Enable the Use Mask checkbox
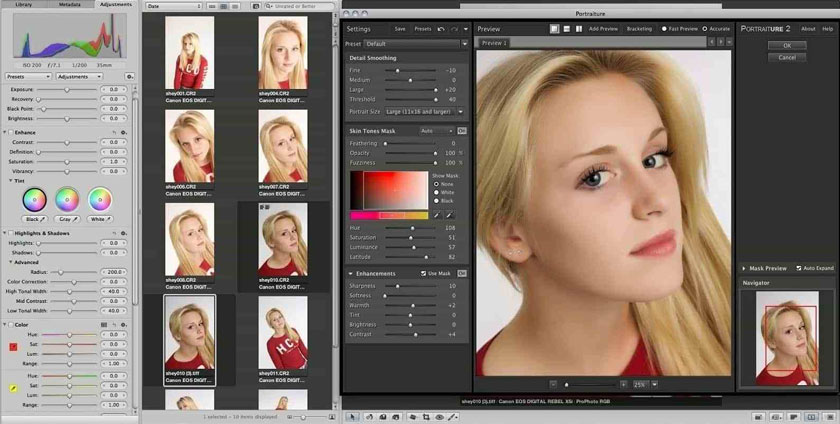Screen dimensions: 840x424 click(x=425, y=273)
